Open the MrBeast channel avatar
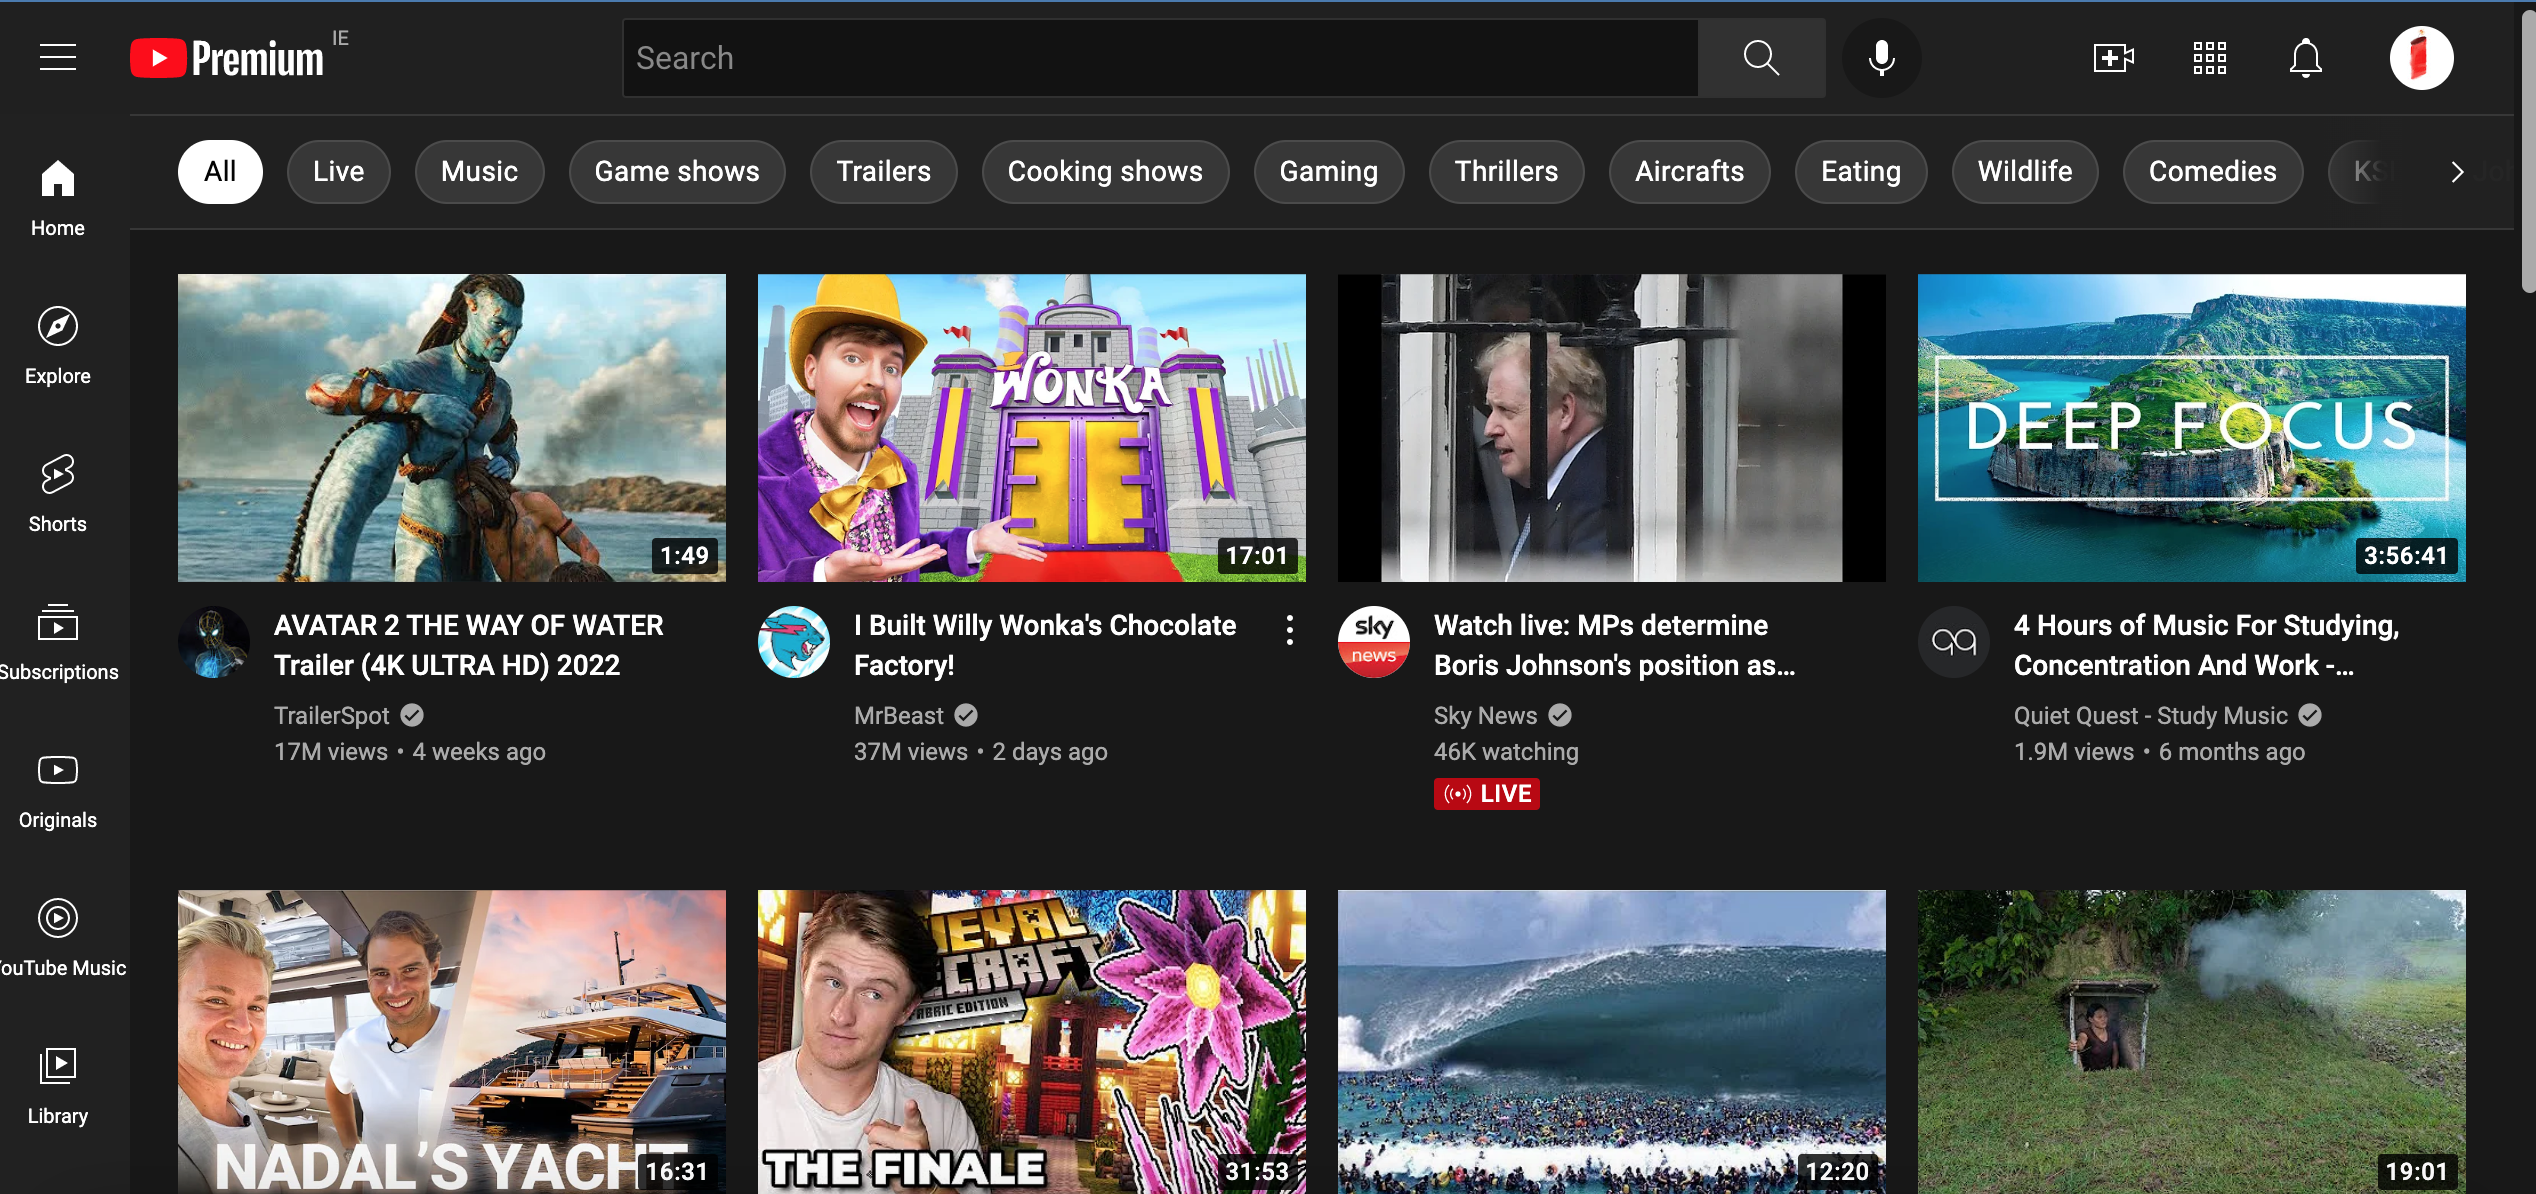2536x1194 pixels. coord(794,642)
